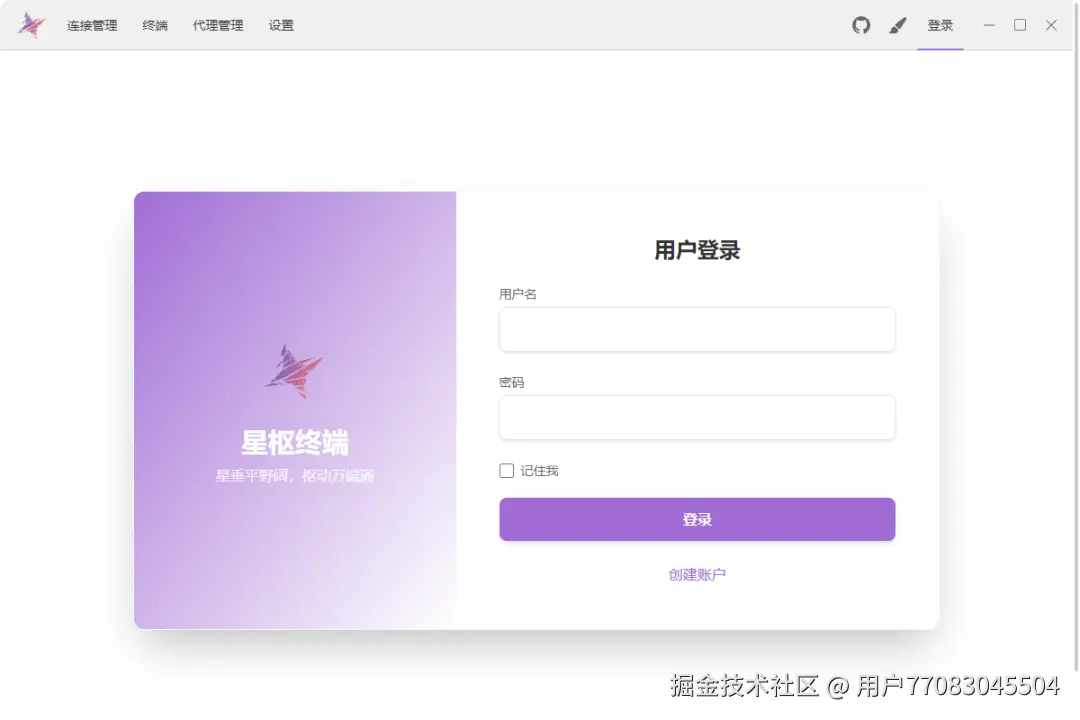Minimize the application window
1080x720 pixels.
point(989,25)
